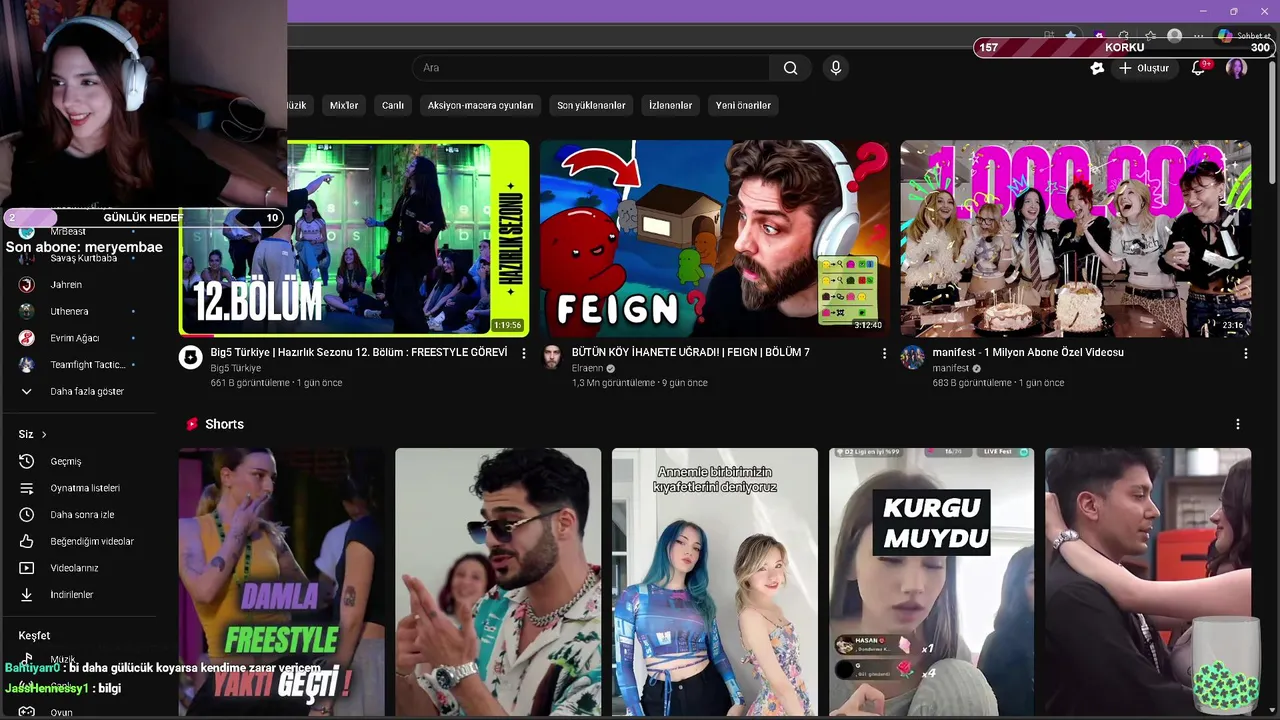Select Aksiyon-macera oyunları filter chip
Viewport: 1280px width, 720px height.
point(480,105)
